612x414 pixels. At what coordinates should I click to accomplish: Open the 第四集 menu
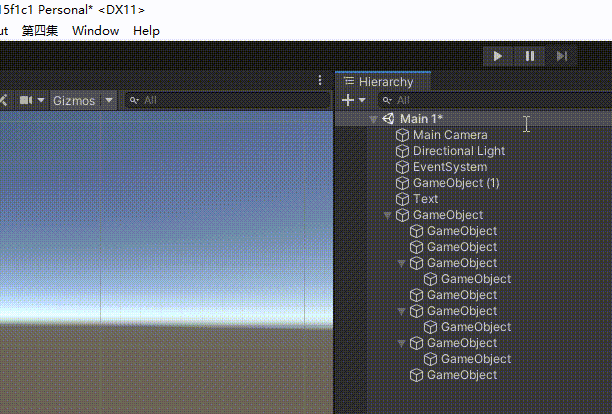point(40,30)
